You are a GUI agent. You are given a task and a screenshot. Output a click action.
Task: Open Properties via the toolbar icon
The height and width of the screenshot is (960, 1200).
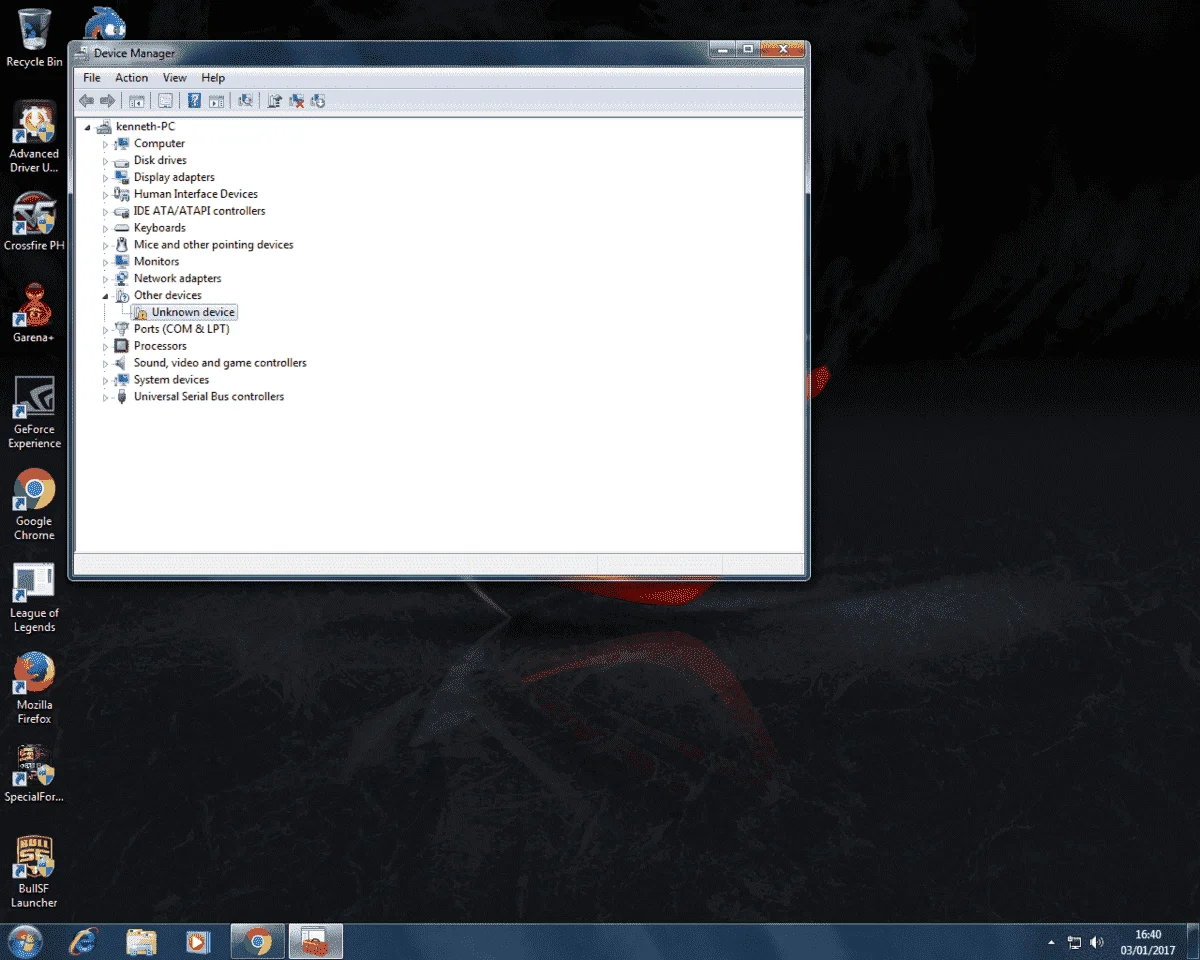(166, 101)
